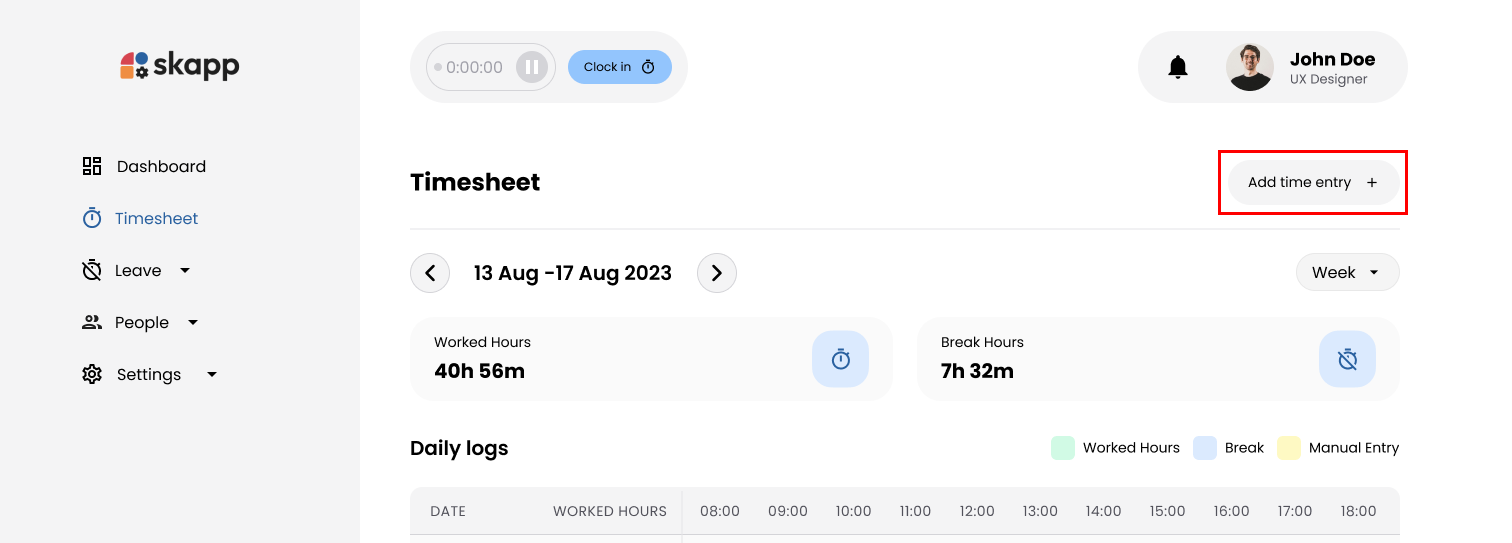Image resolution: width=1512 pixels, height=543 pixels.
Task: Click the notification bell icon
Action: click(1178, 67)
